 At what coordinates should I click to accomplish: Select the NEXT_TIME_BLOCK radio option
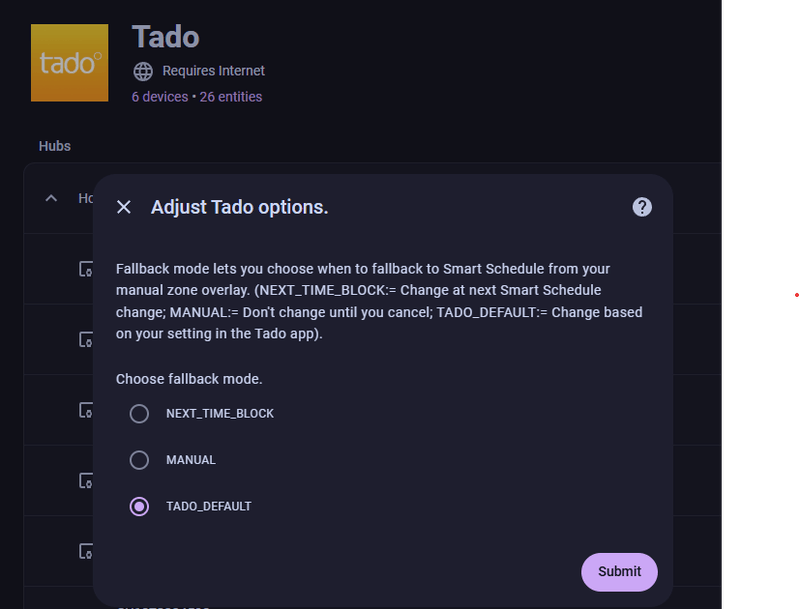point(139,413)
